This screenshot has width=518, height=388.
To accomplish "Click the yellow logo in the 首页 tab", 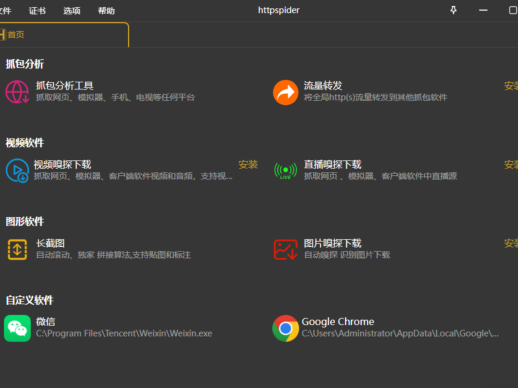I will coord(3,35).
